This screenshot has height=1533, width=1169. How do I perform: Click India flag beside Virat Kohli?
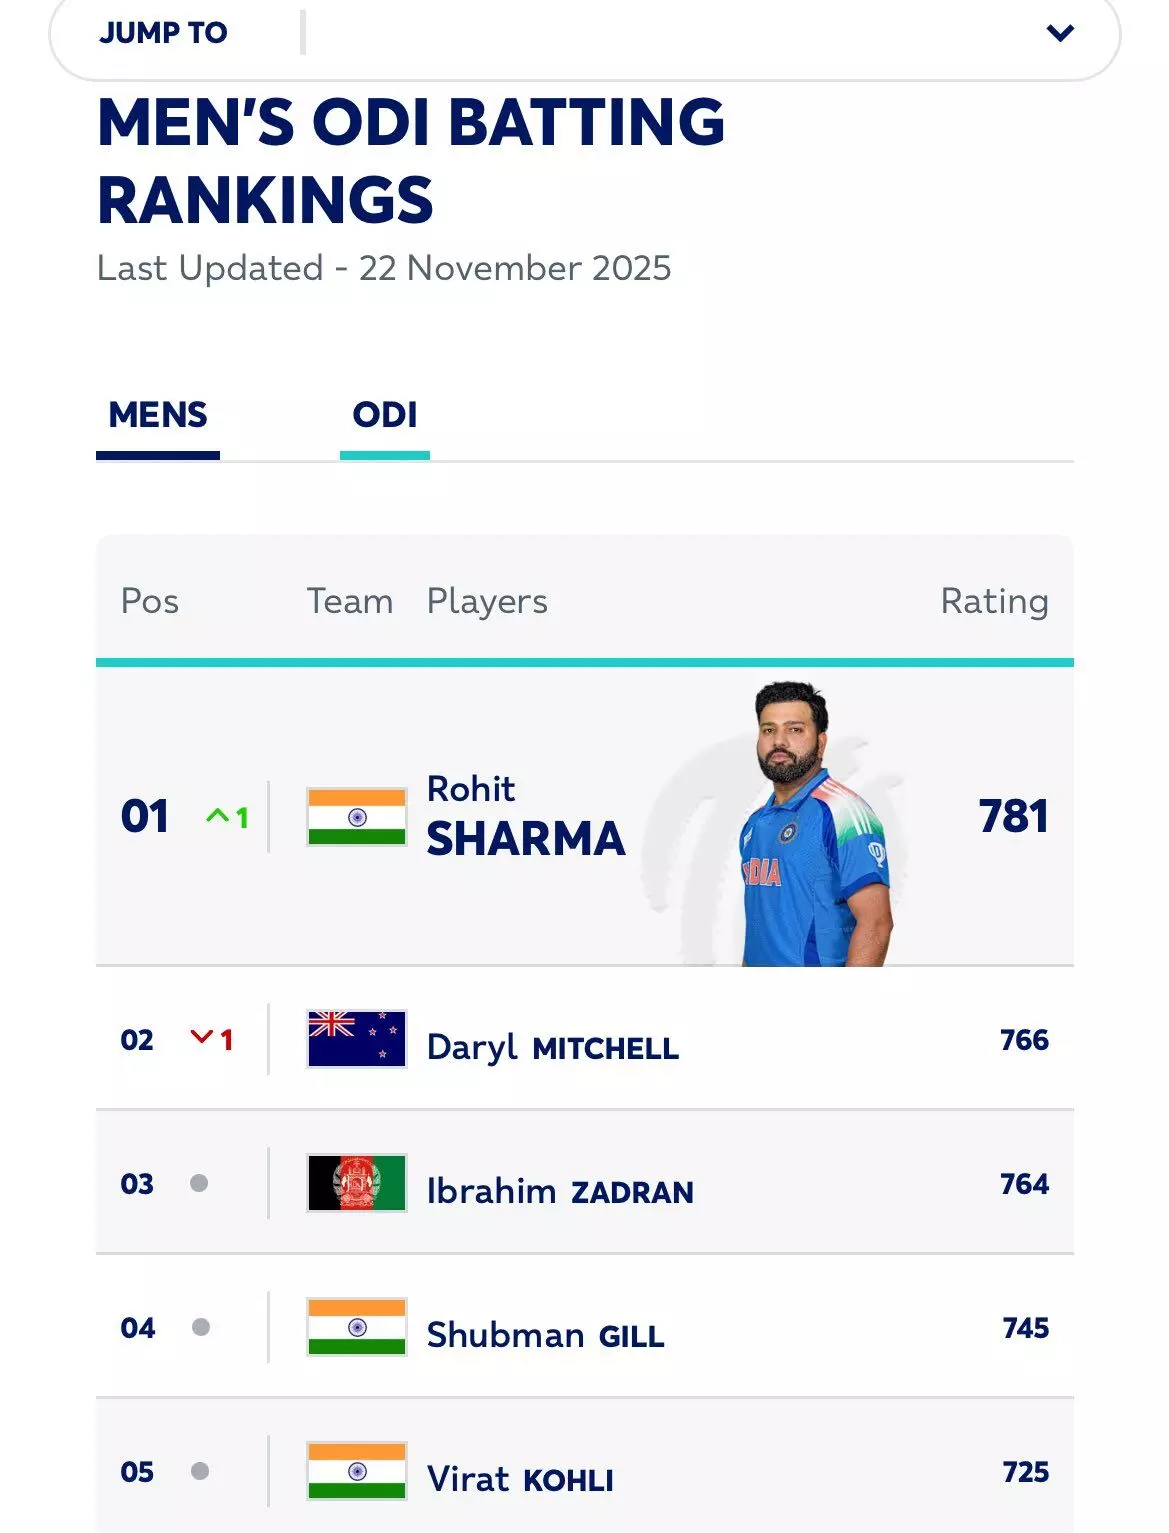(x=356, y=1471)
